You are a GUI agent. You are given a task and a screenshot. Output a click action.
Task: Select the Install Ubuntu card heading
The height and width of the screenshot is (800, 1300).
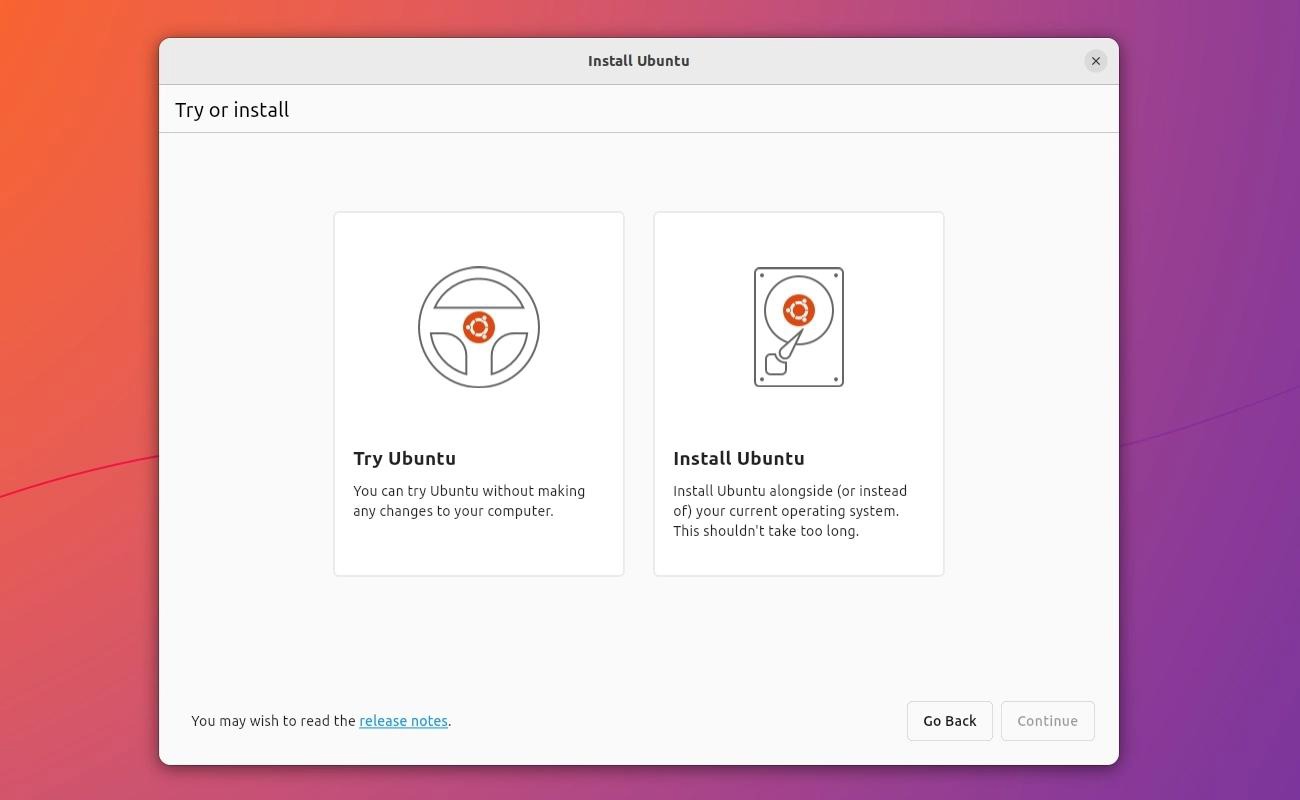pyautogui.click(x=739, y=458)
